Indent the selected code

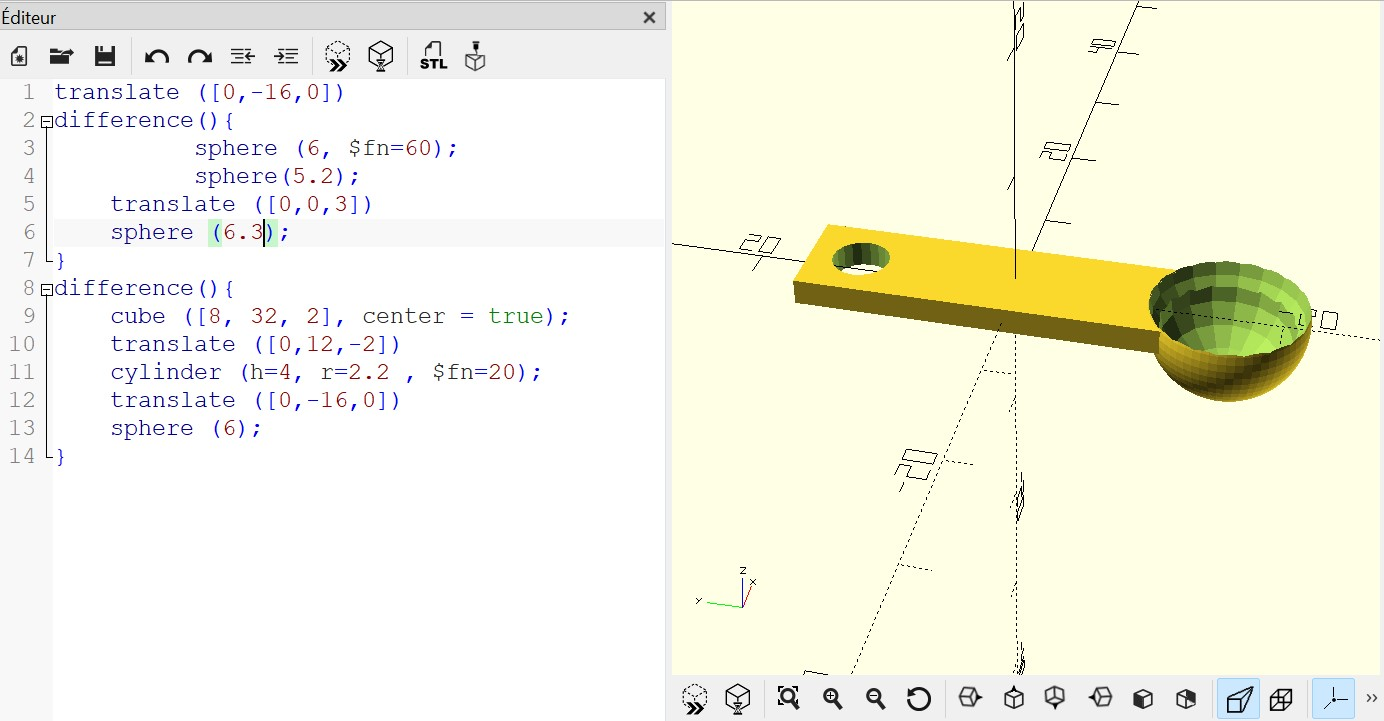coord(286,57)
